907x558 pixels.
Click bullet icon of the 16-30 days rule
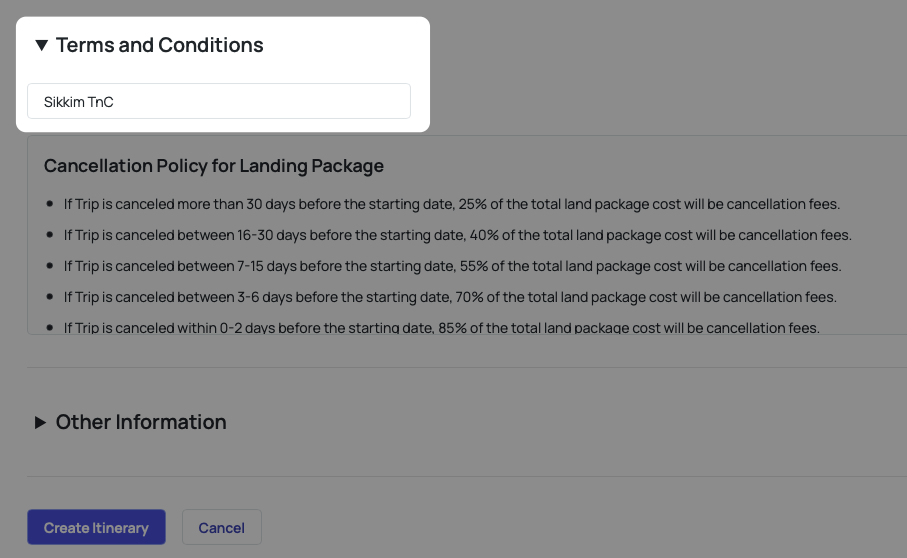50,235
